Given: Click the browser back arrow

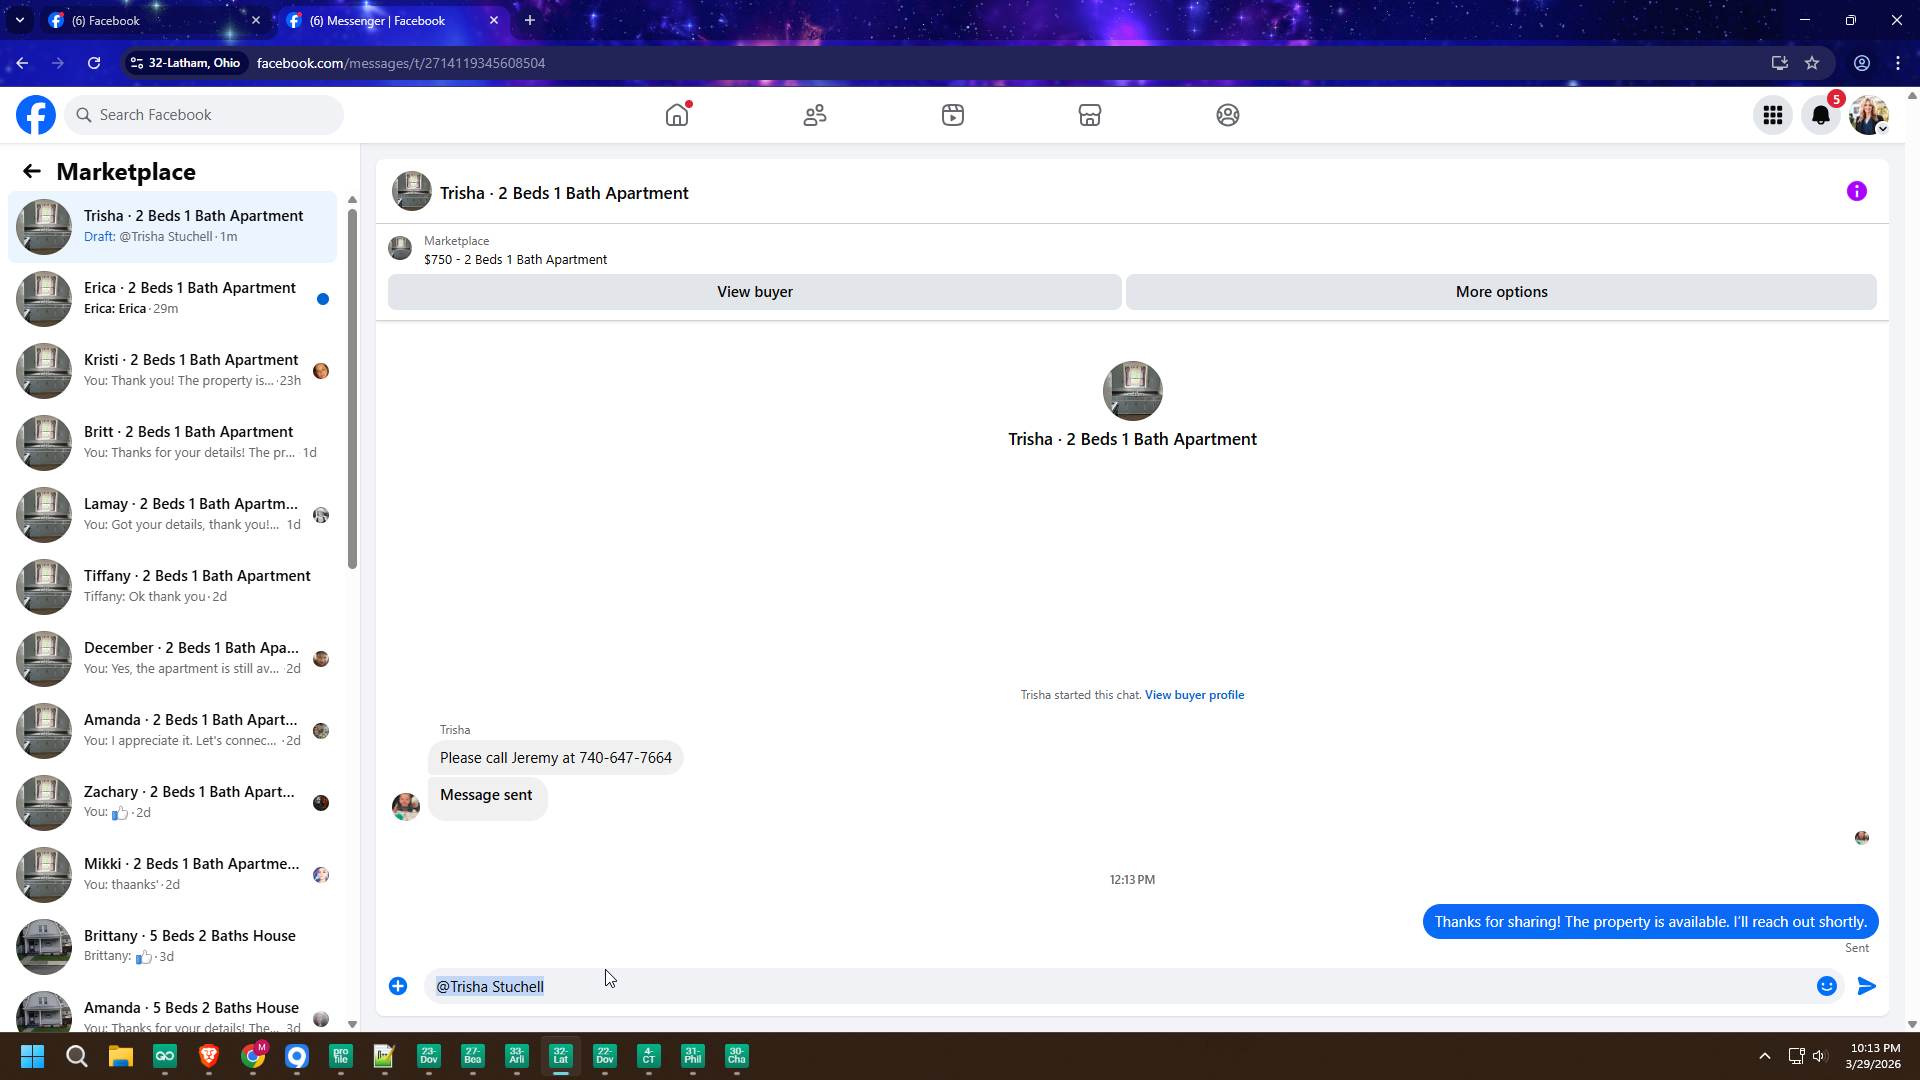Looking at the screenshot, I should pos(22,63).
